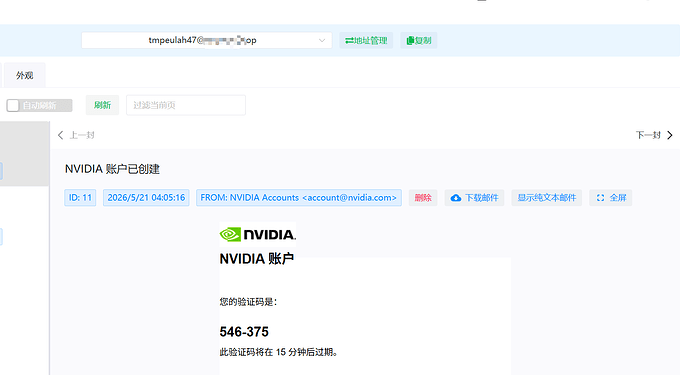Delete this email with 删除
This screenshot has width=690, height=375.
click(423, 198)
